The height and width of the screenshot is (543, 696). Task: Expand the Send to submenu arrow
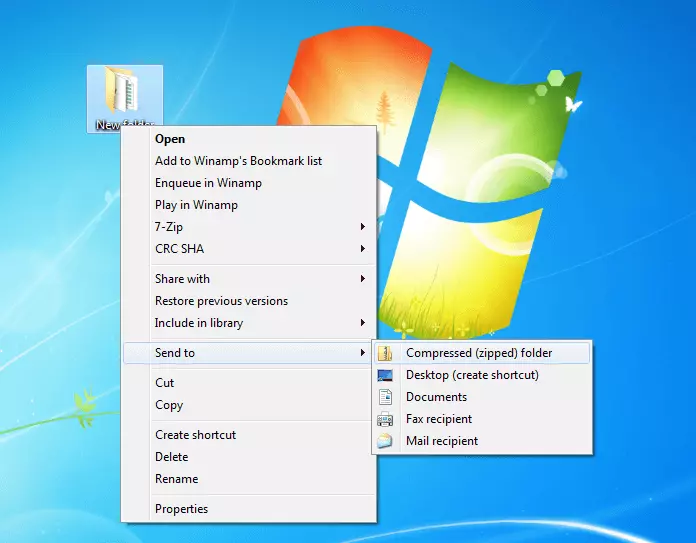pyautogui.click(x=363, y=353)
